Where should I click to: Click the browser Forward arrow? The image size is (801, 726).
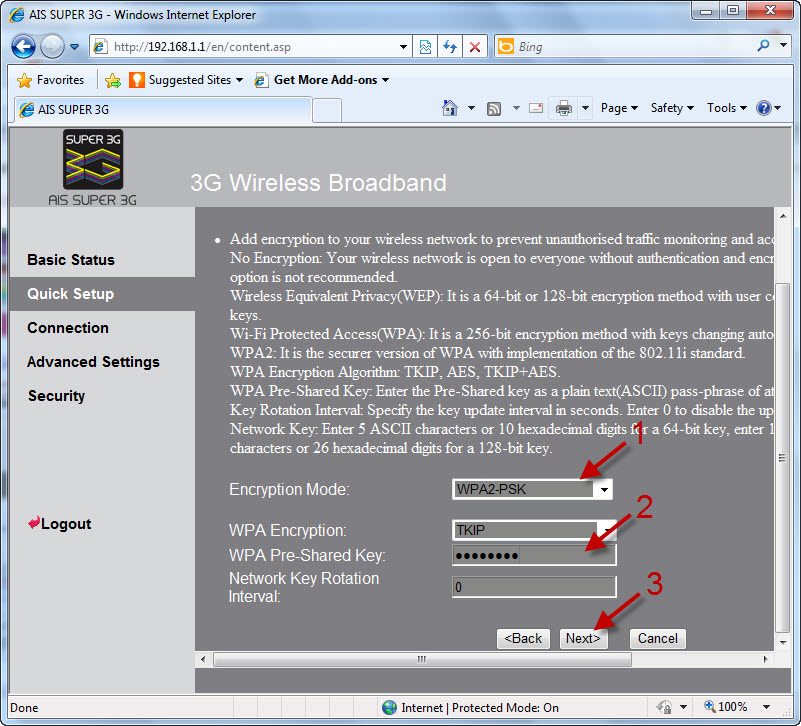coord(52,47)
